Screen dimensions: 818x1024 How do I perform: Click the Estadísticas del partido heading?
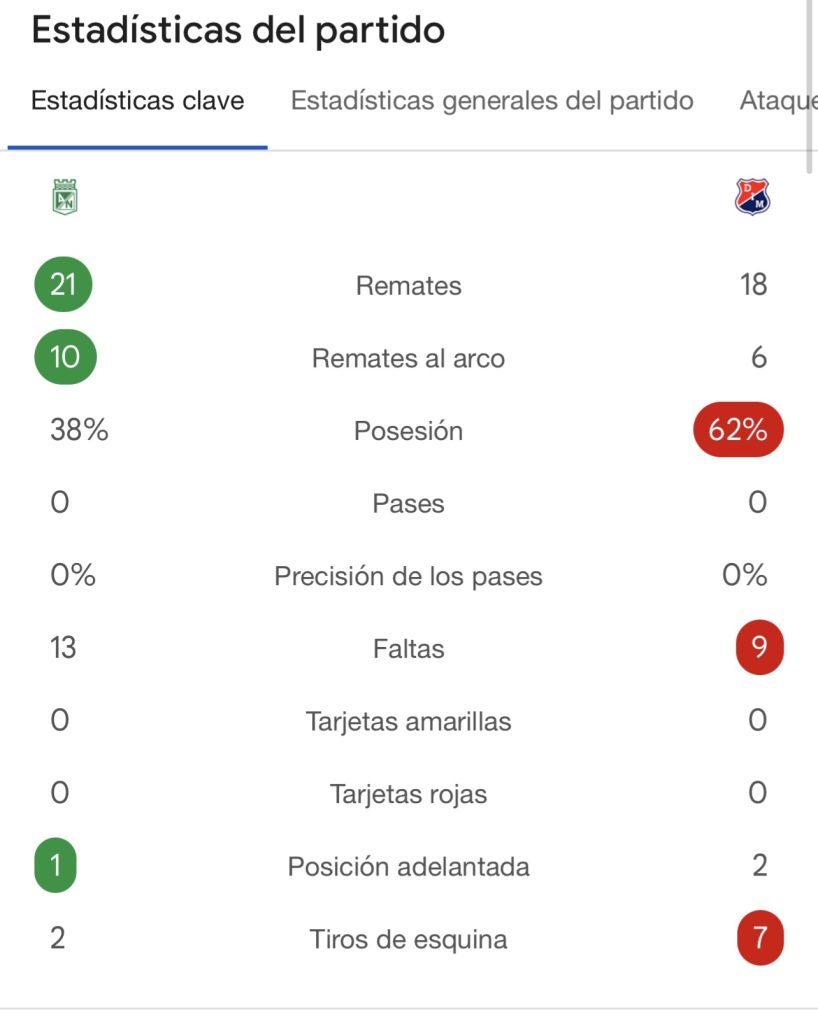pyautogui.click(x=238, y=30)
